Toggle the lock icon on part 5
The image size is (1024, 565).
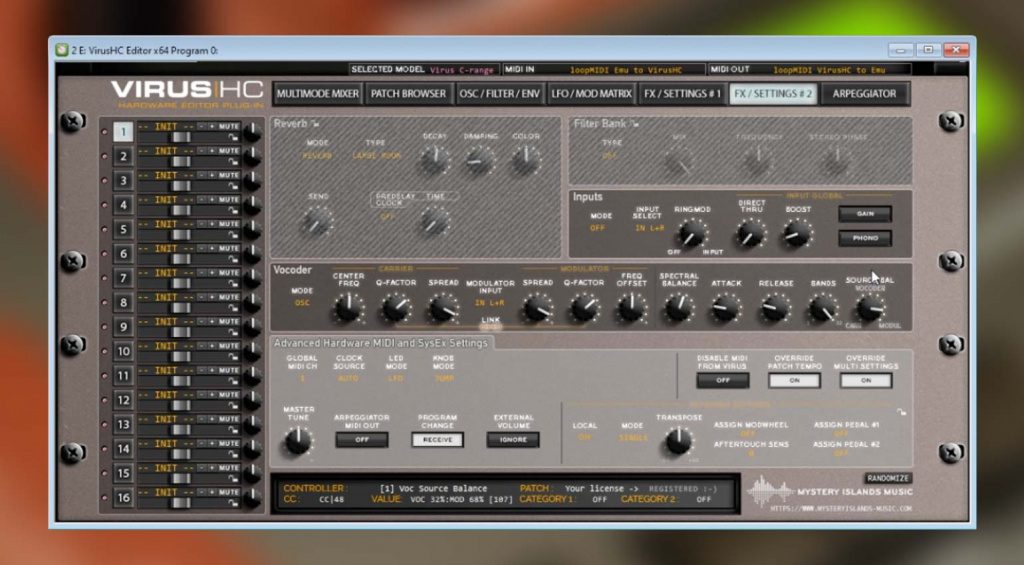[x=233, y=235]
